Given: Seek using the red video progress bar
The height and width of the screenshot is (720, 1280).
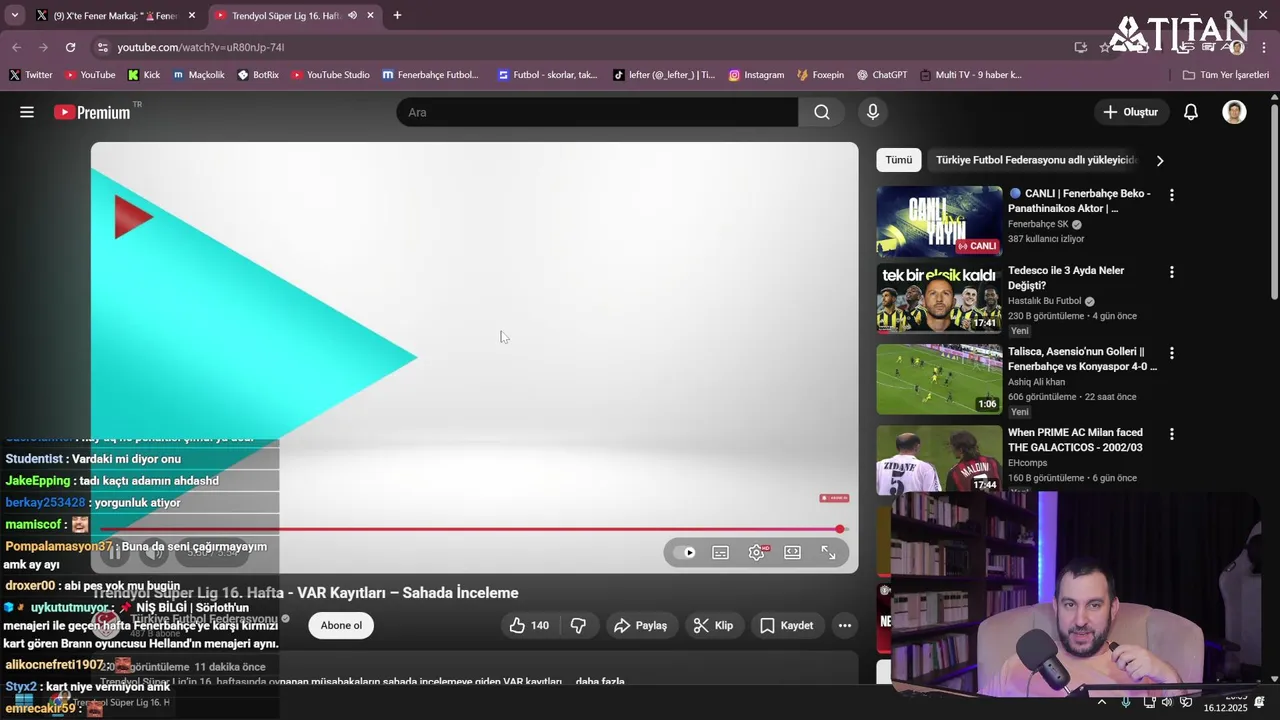Looking at the screenshot, I should [472, 529].
